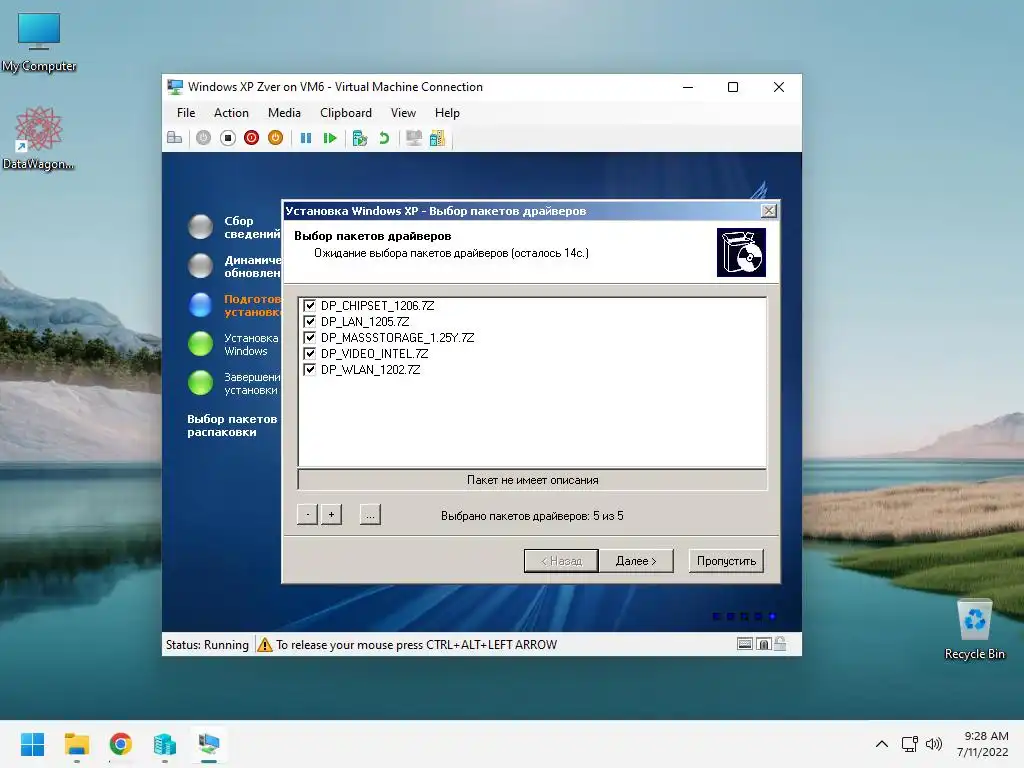Click the Share resources toolbar icon

(x=437, y=138)
